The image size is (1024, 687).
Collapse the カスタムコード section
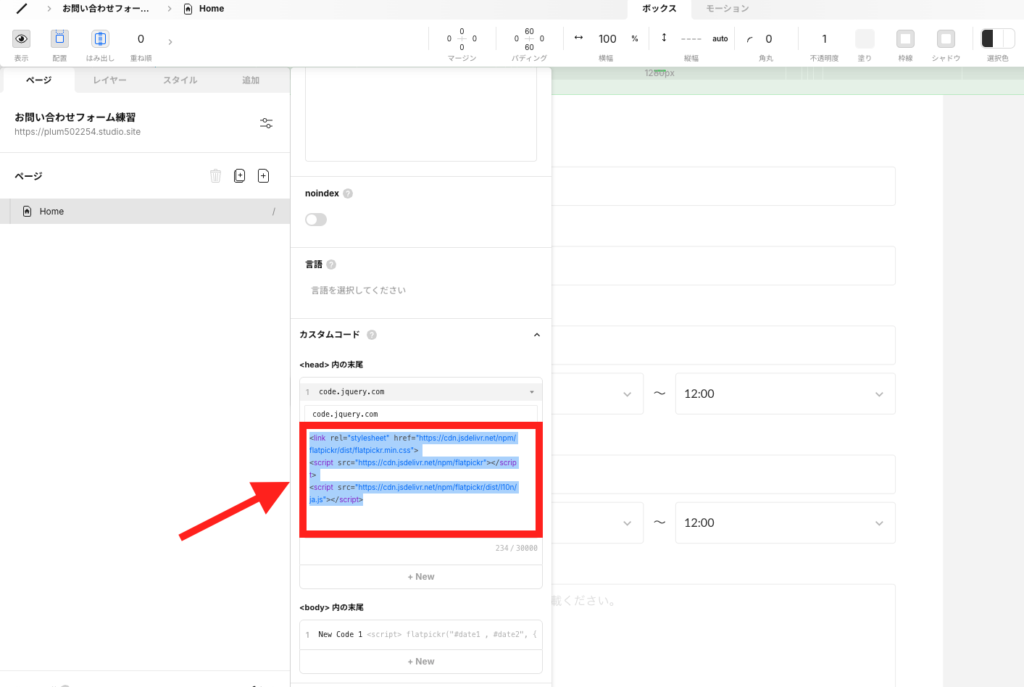537,335
